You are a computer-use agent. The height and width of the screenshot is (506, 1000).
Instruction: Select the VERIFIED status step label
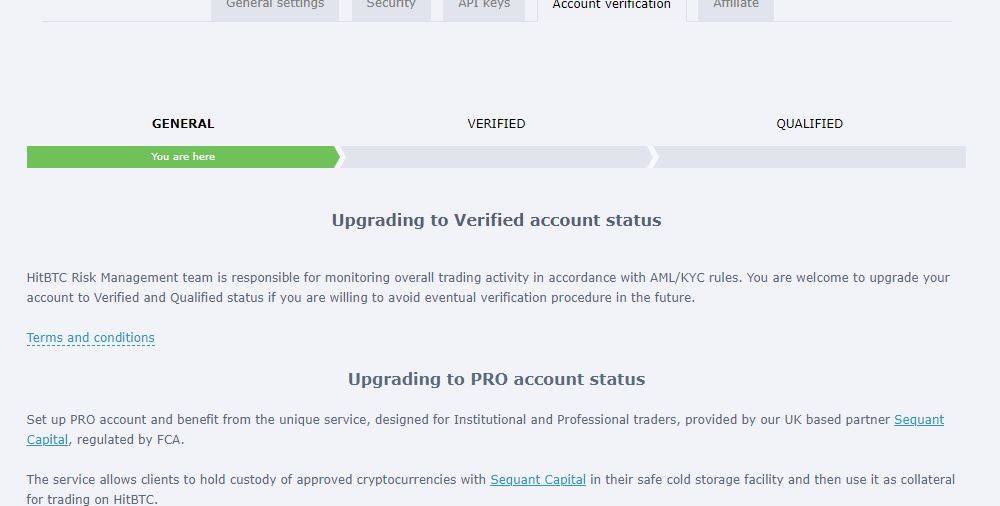click(x=496, y=124)
